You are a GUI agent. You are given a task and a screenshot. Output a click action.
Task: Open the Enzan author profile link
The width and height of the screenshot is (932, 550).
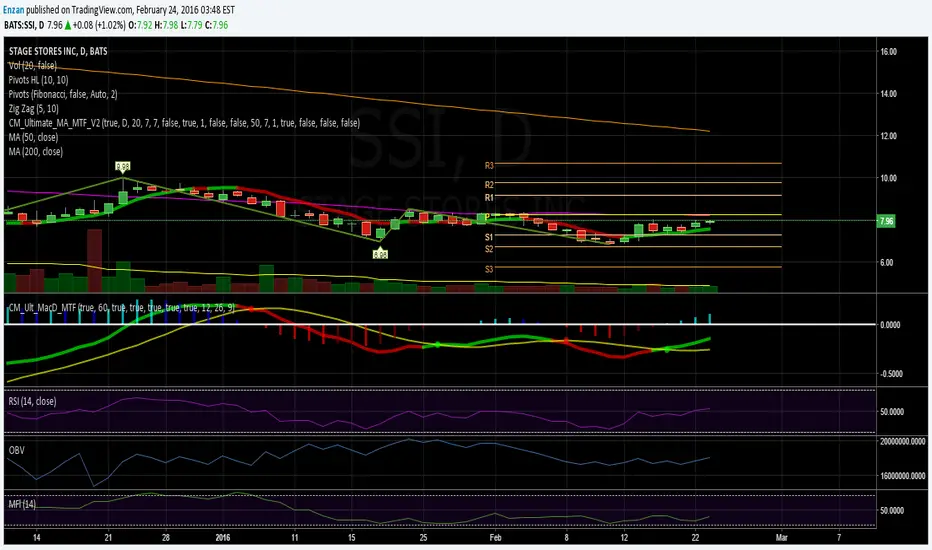(x=14, y=10)
